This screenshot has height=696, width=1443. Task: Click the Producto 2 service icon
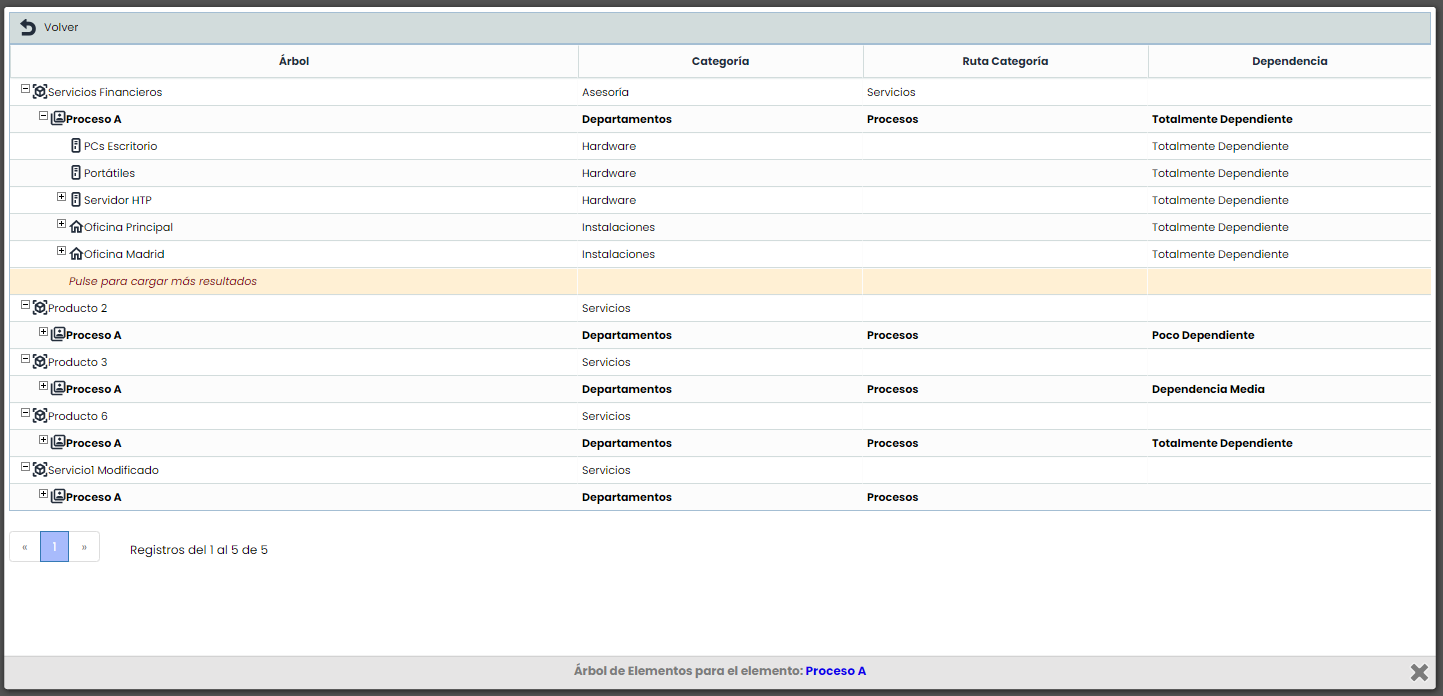(x=40, y=308)
